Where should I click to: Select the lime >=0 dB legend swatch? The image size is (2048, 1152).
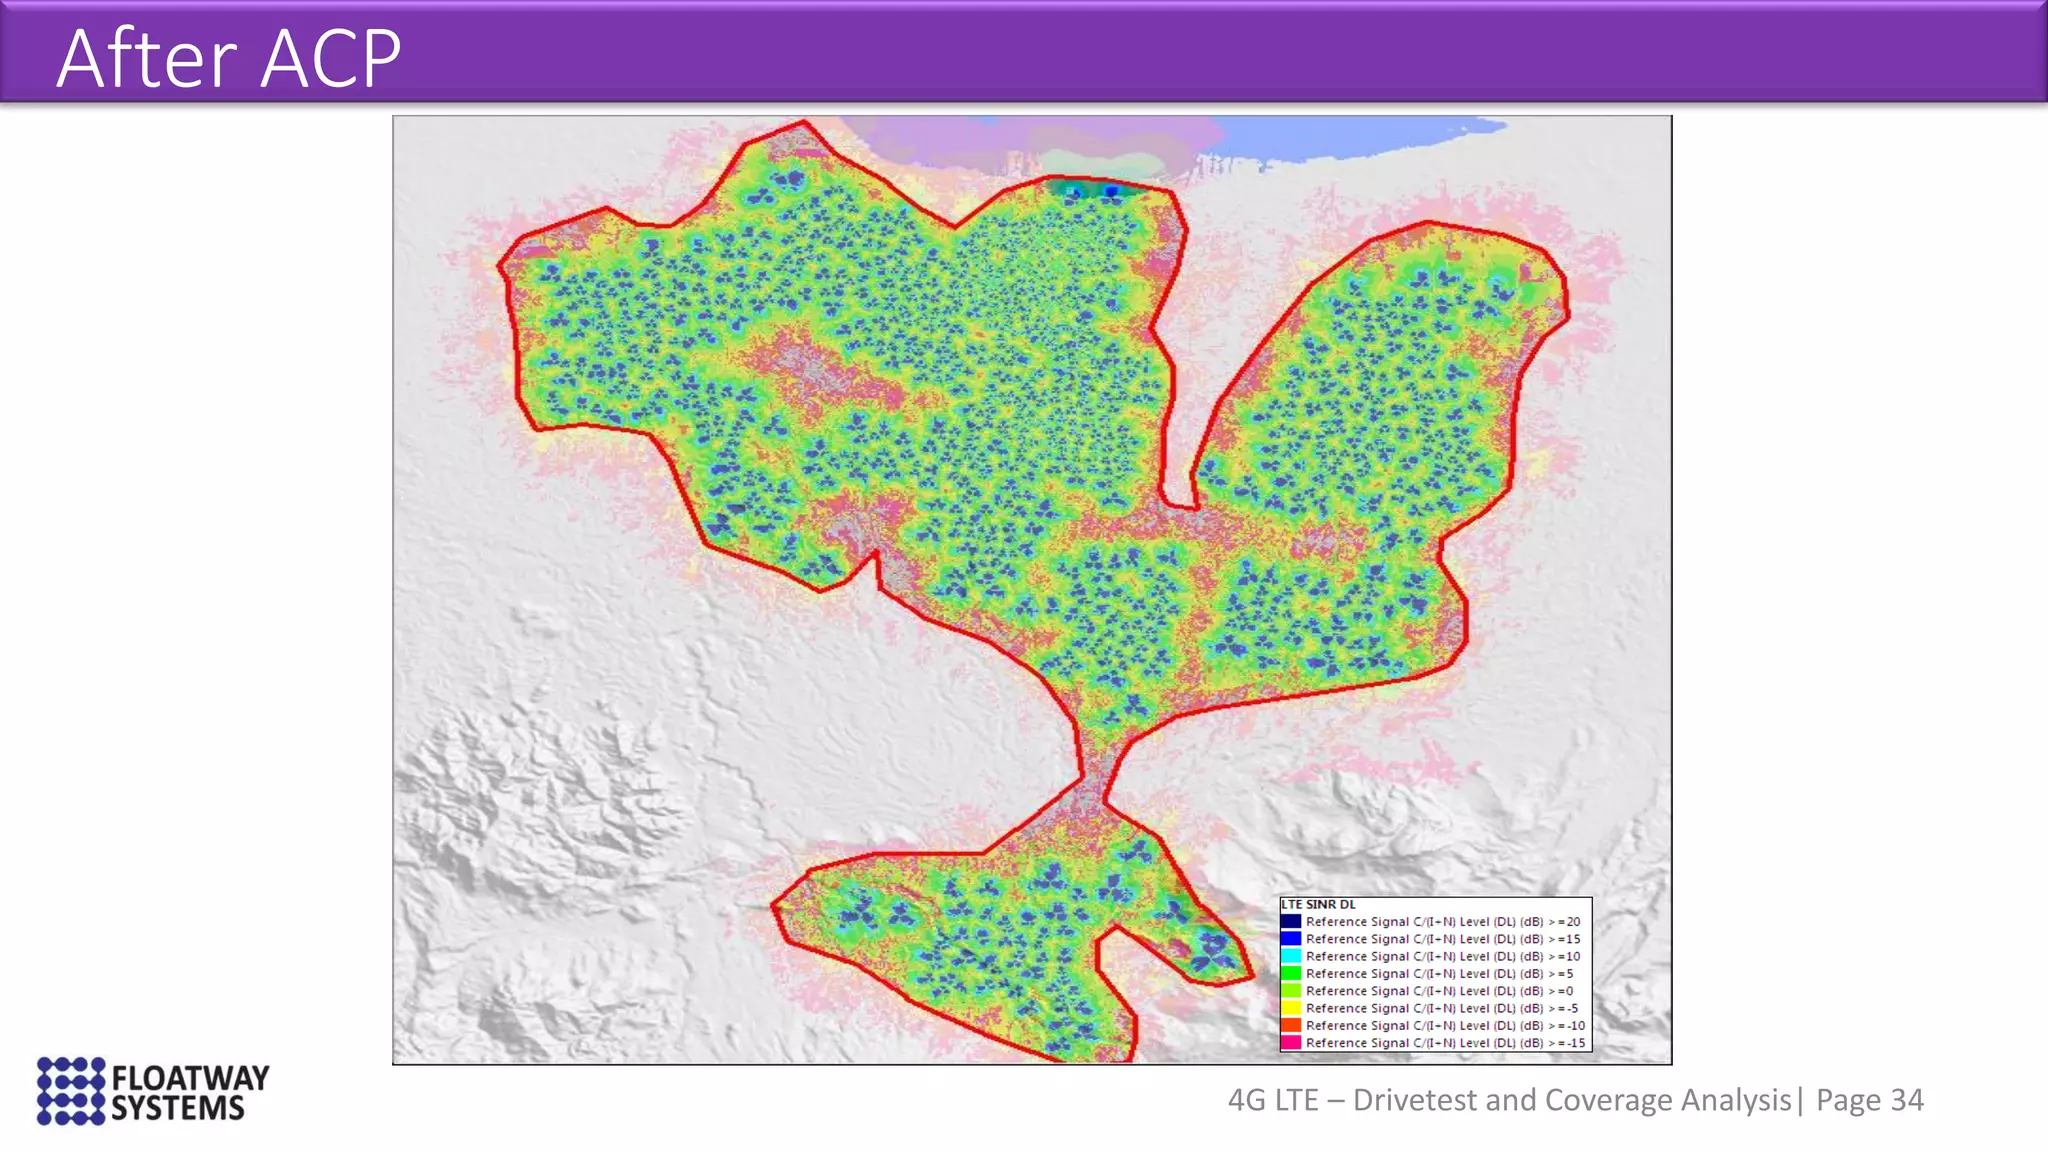pos(1291,991)
